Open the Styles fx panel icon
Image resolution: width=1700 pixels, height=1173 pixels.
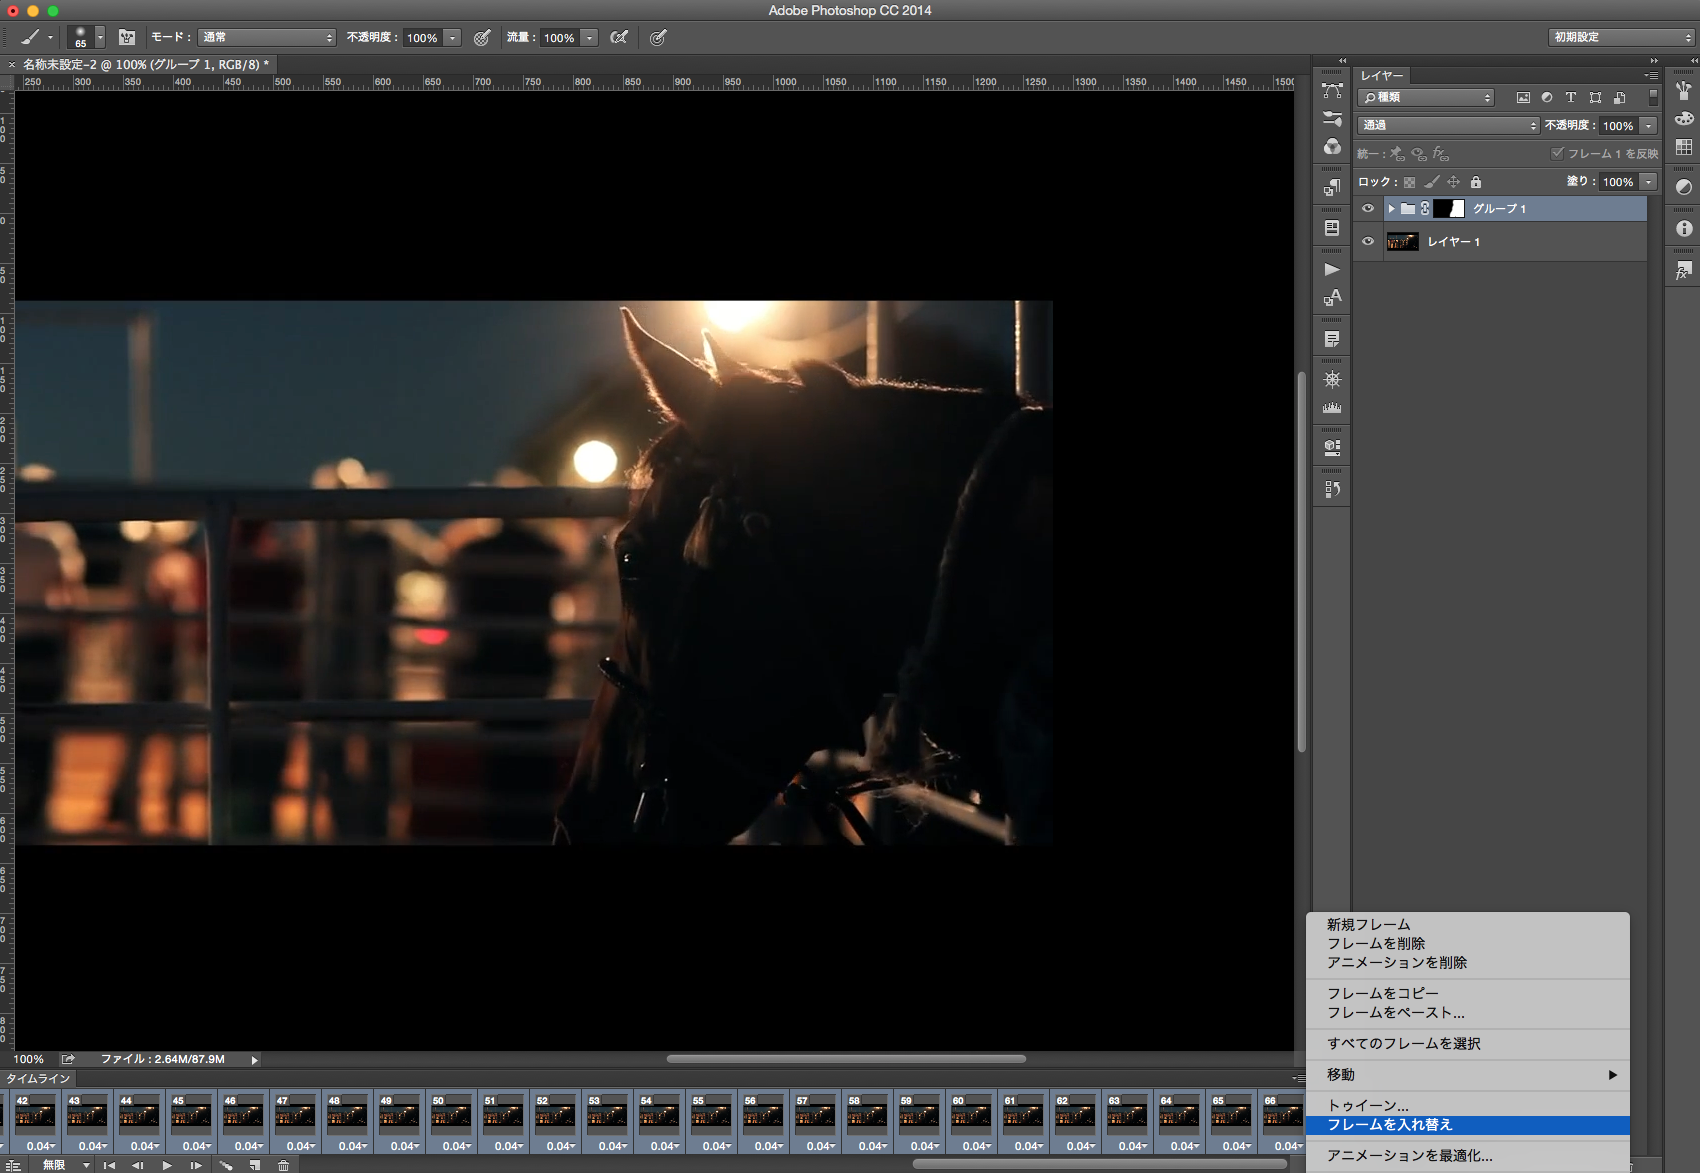pyautogui.click(x=1684, y=270)
